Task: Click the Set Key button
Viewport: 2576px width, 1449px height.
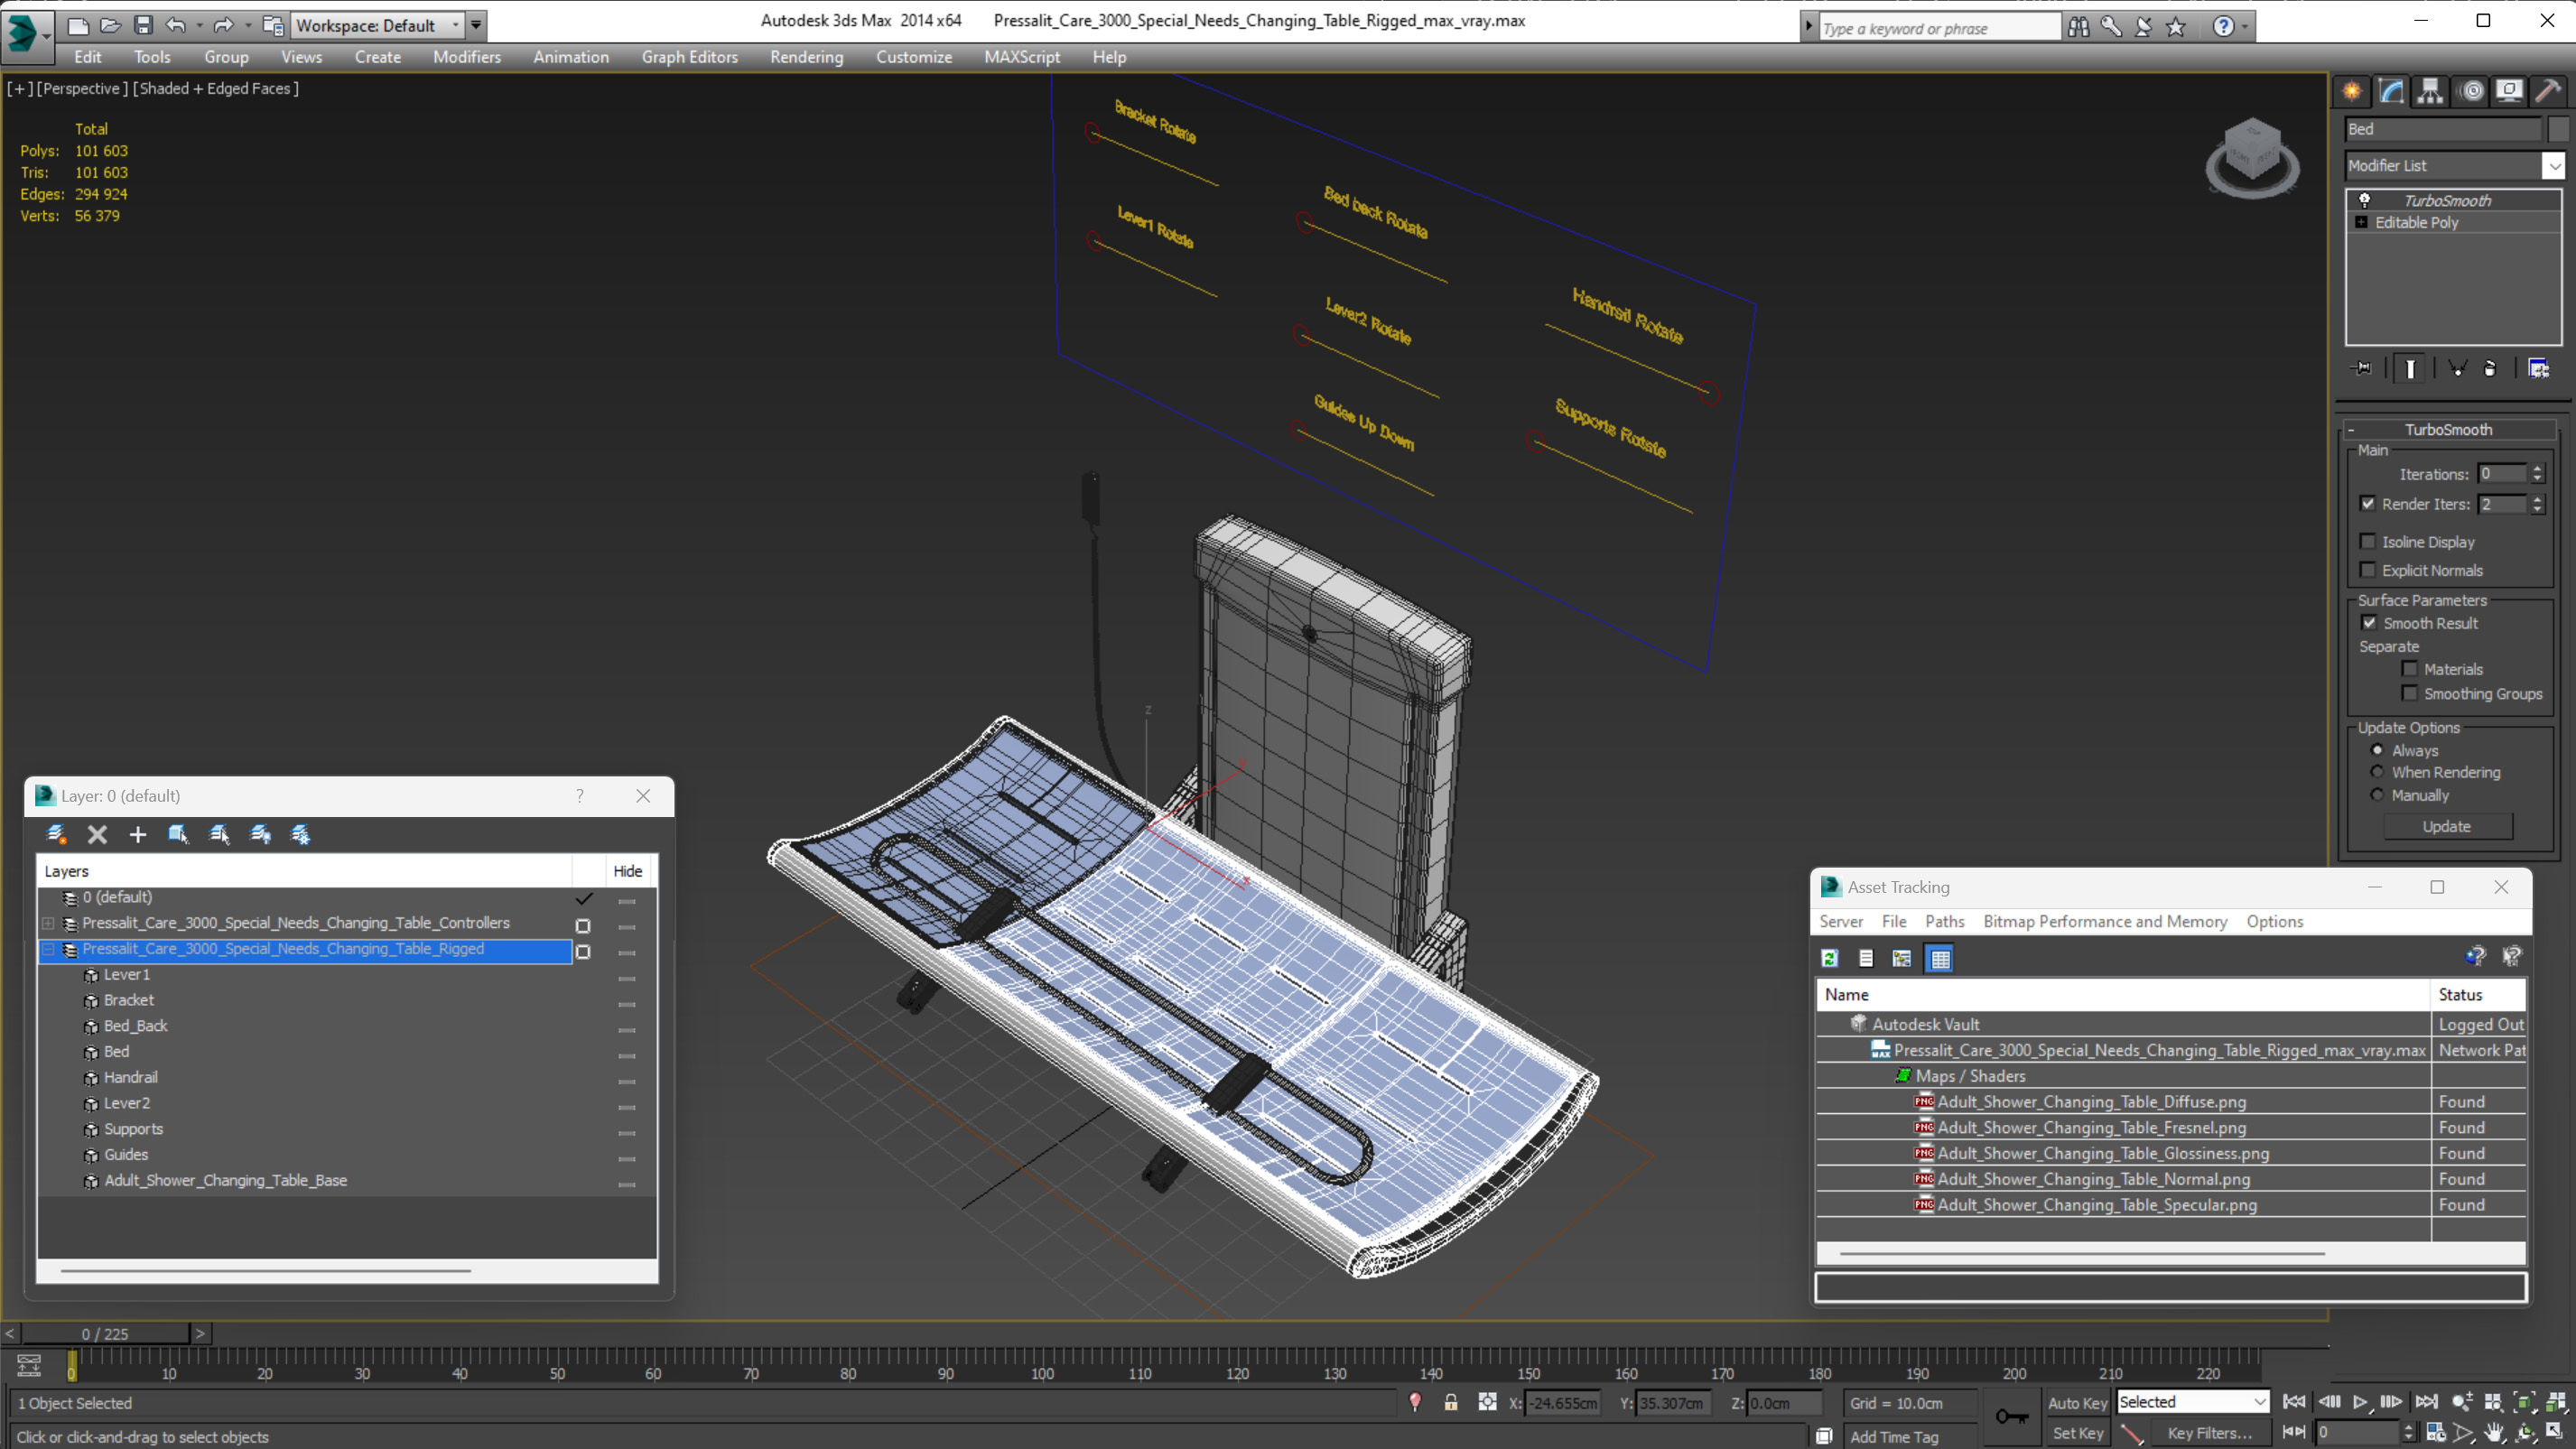Action: 2076,1433
